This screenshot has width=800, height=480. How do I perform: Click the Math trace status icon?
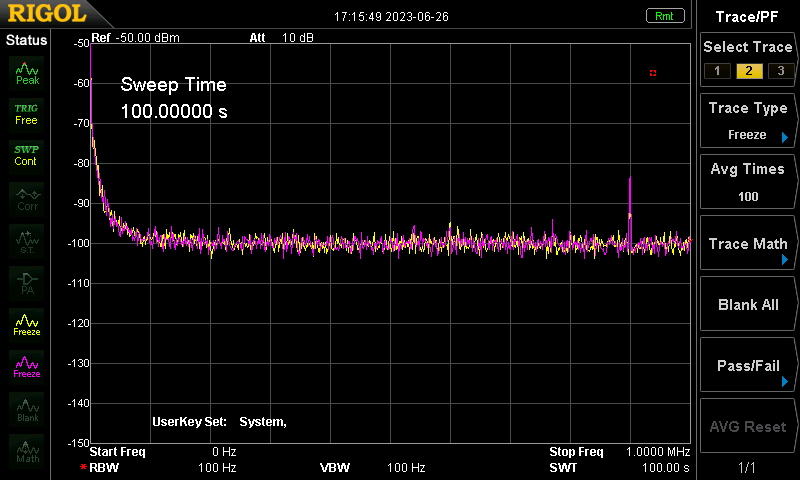tap(27, 451)
